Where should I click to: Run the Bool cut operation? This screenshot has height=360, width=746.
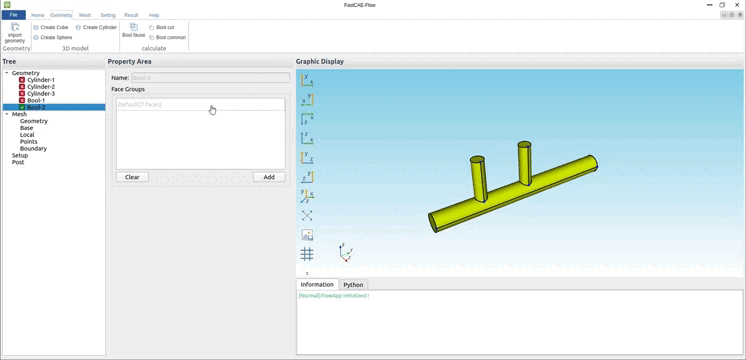click(161, 28)
